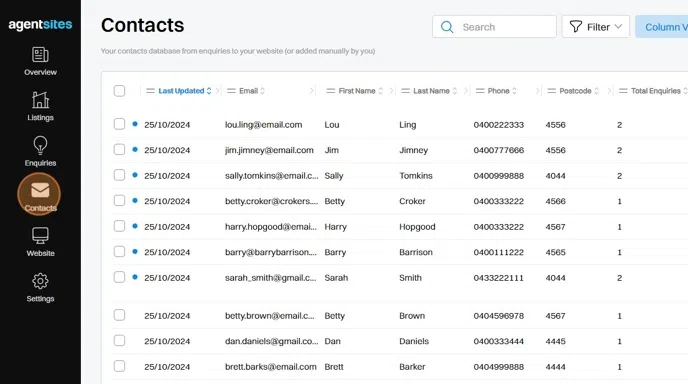
Task: Tick the select-all header checkbox
Action: coord(119,91)
